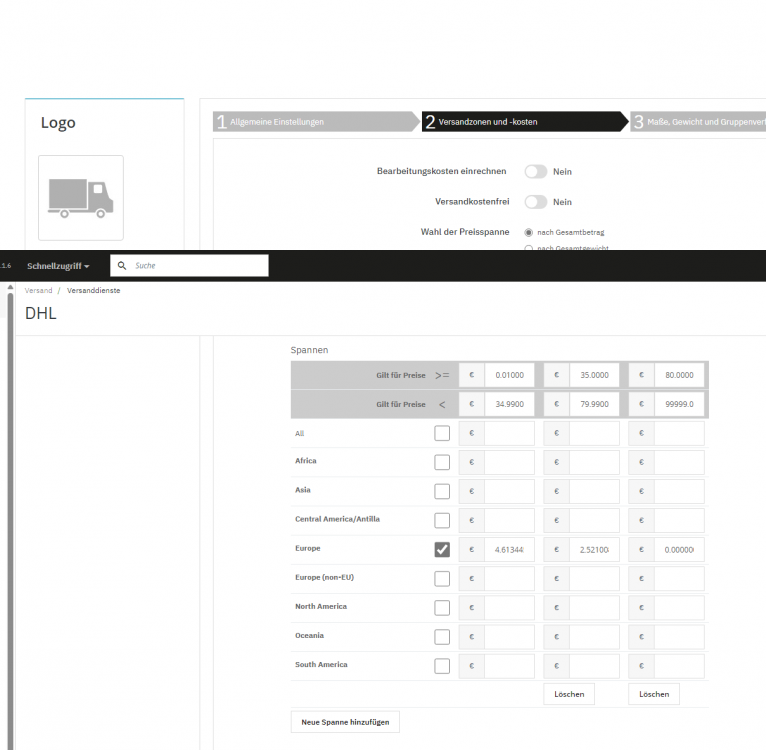Toggle Versandkostenfrei switch
This screenshot has width=766, height=750.
click(x=536, y=202)
